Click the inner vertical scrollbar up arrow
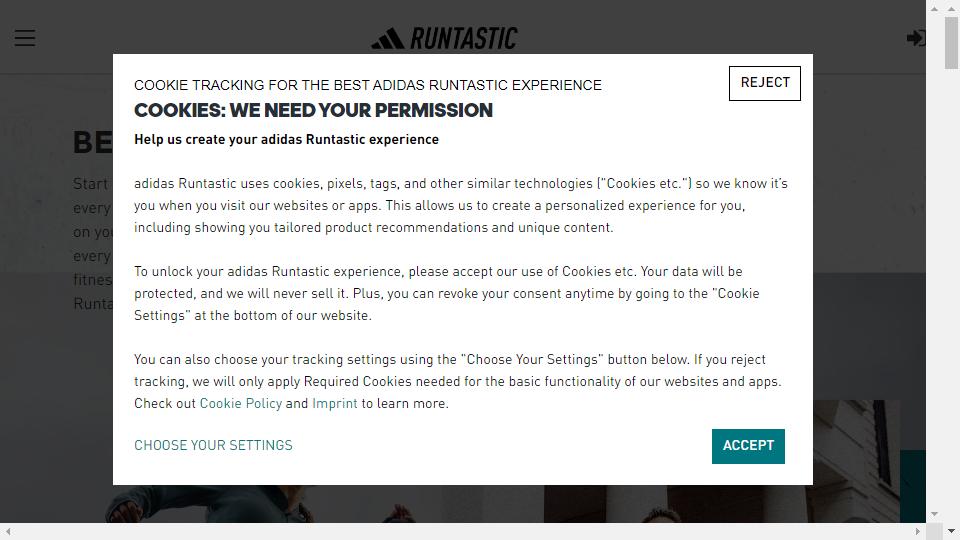The image size is (960, 540). [934, 9]
